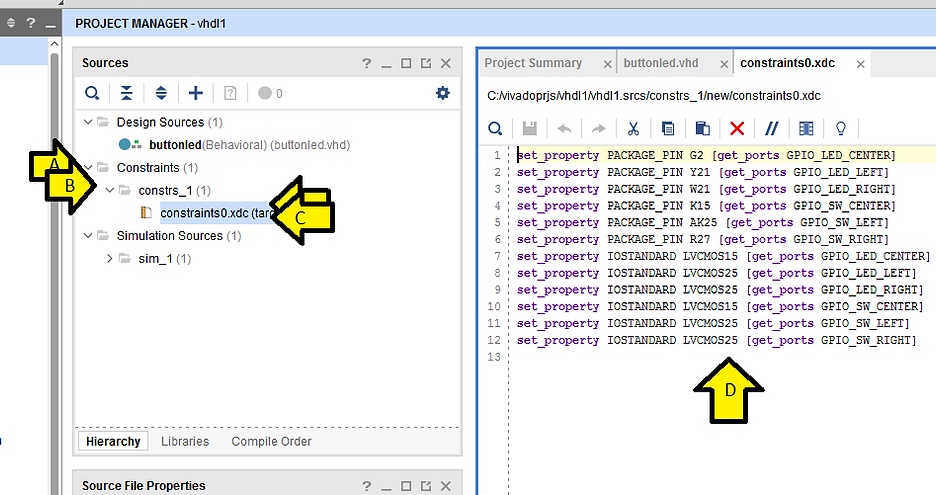Maximize the Sources panel
The width and height of the screenshot is (936, 495).
pyautogui.click(x=406, y=63)
